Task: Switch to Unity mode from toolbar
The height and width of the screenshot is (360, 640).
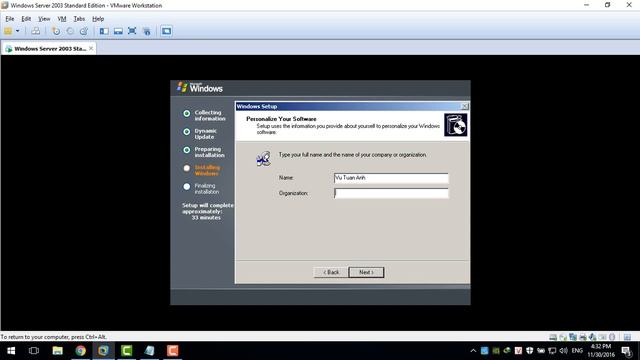Action: [x=147, y=31]
